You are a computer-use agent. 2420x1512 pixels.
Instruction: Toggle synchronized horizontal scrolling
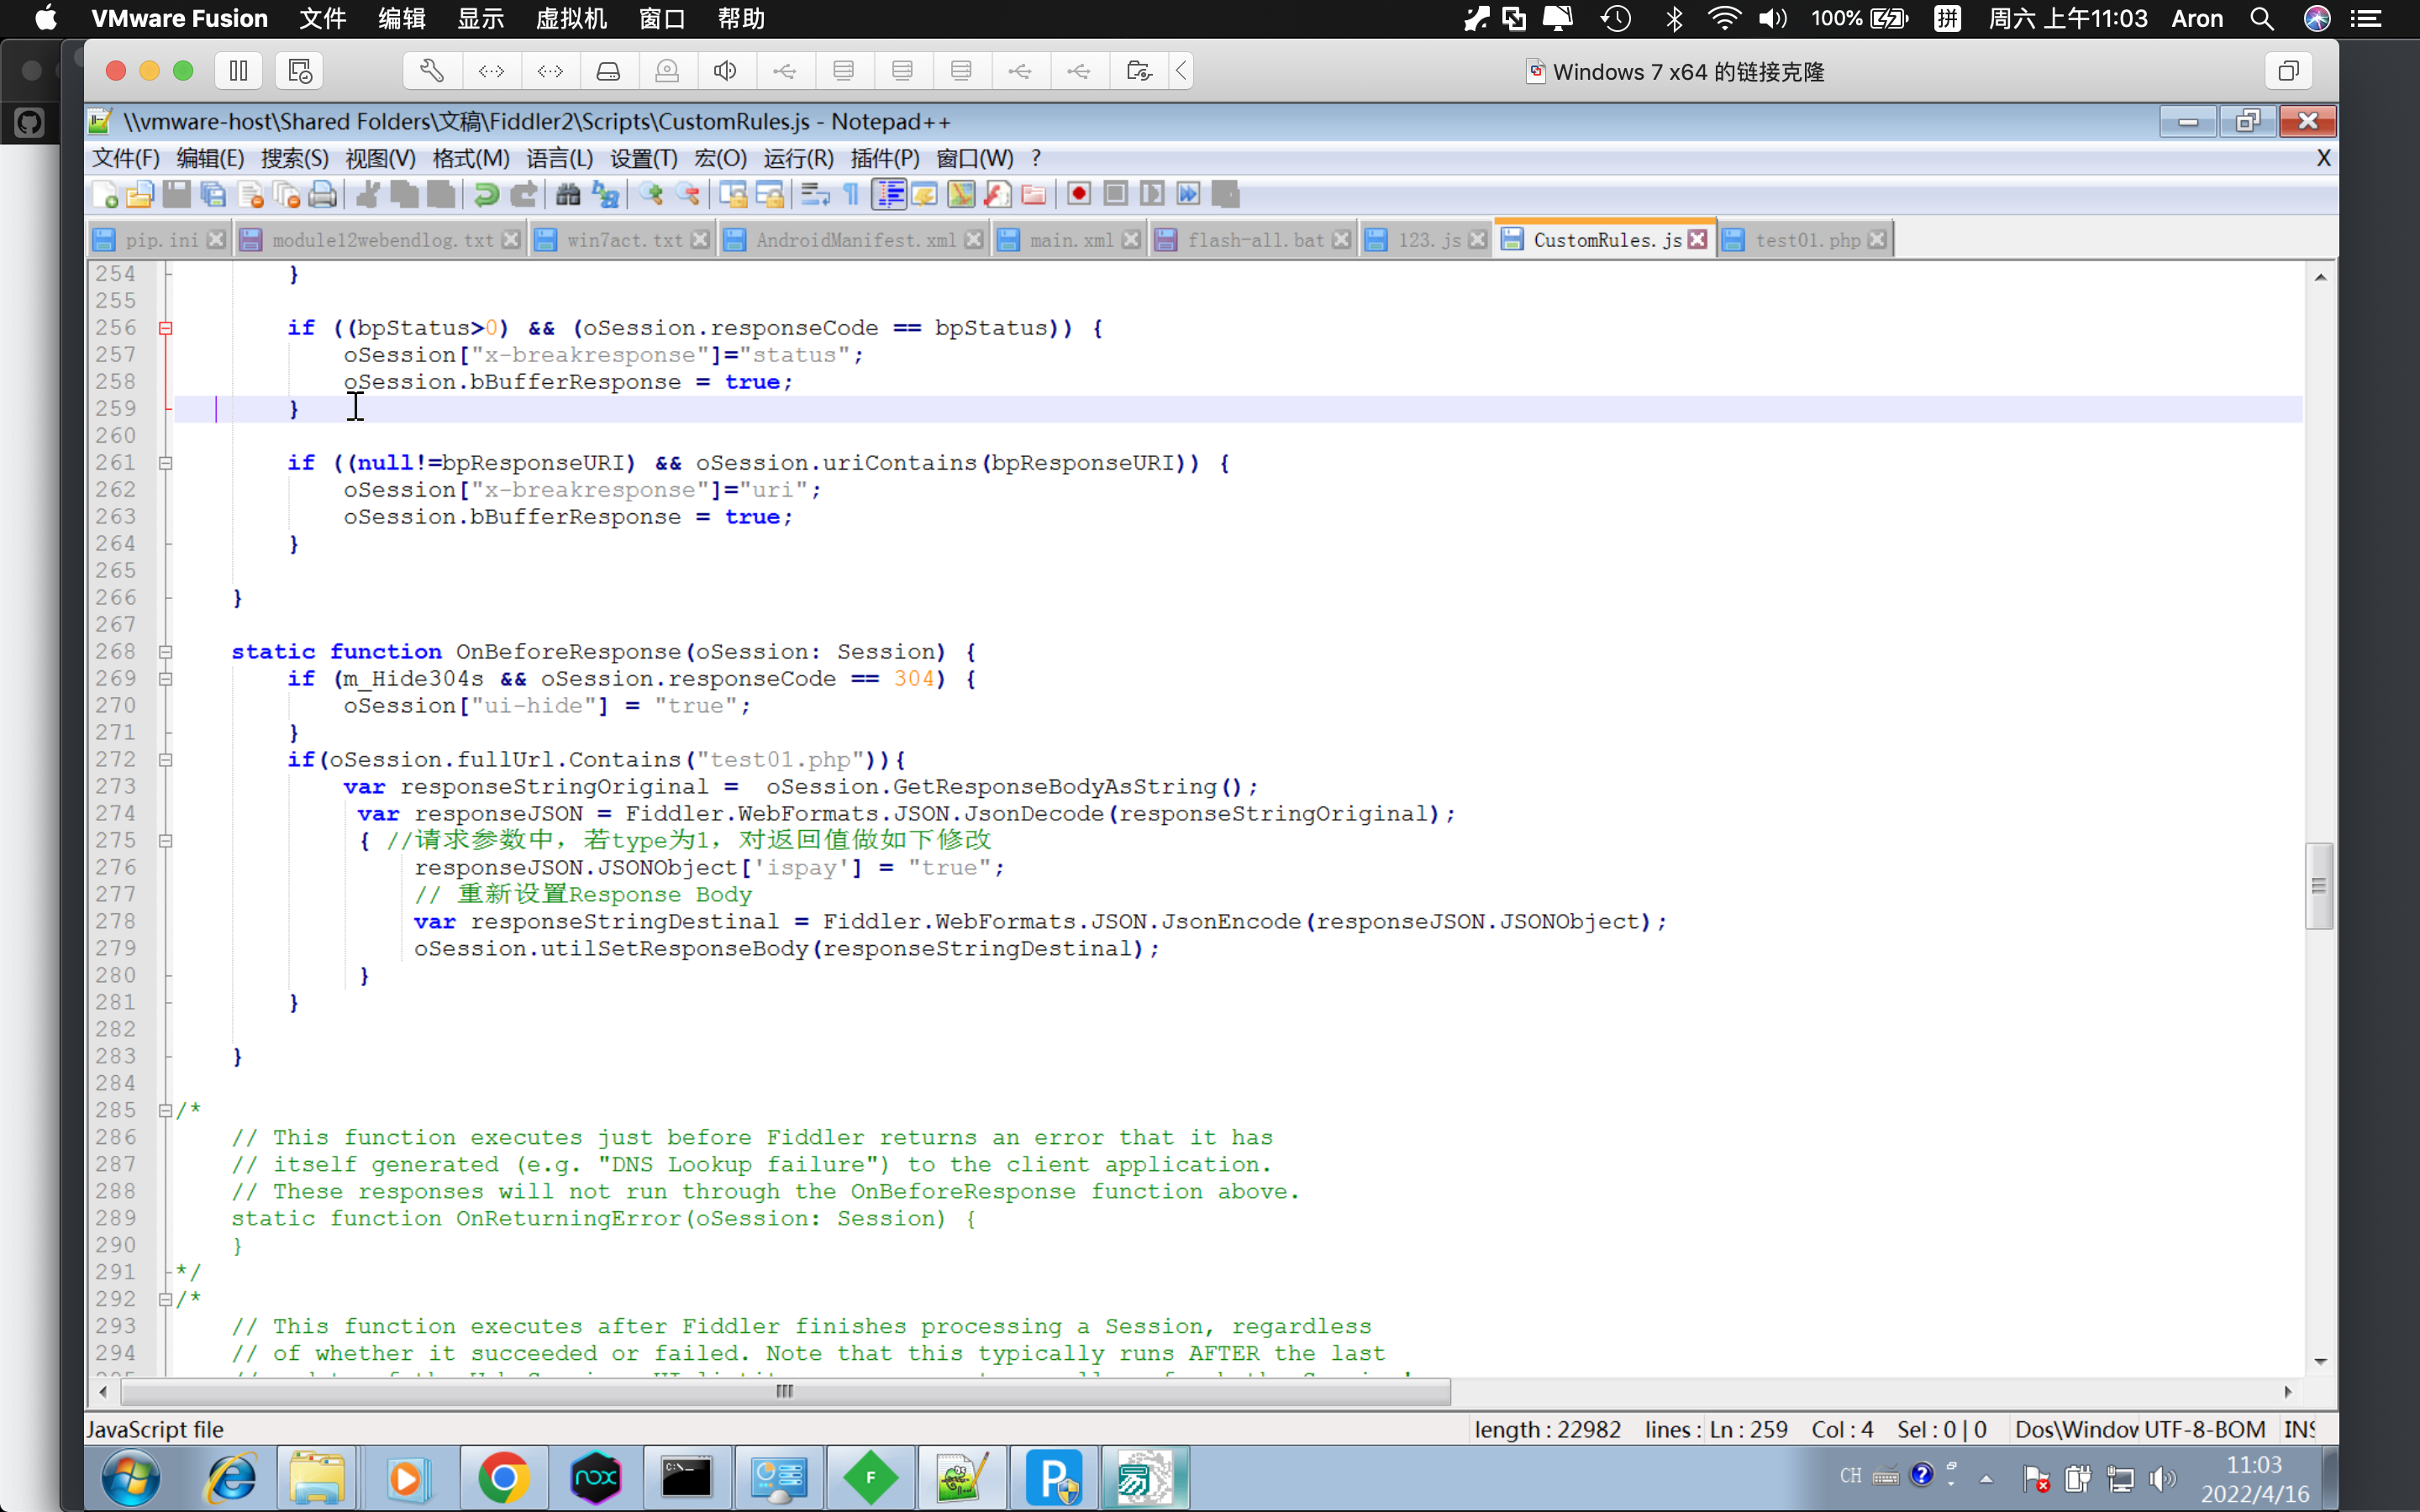pyautogui.click(x=770, y=194)
